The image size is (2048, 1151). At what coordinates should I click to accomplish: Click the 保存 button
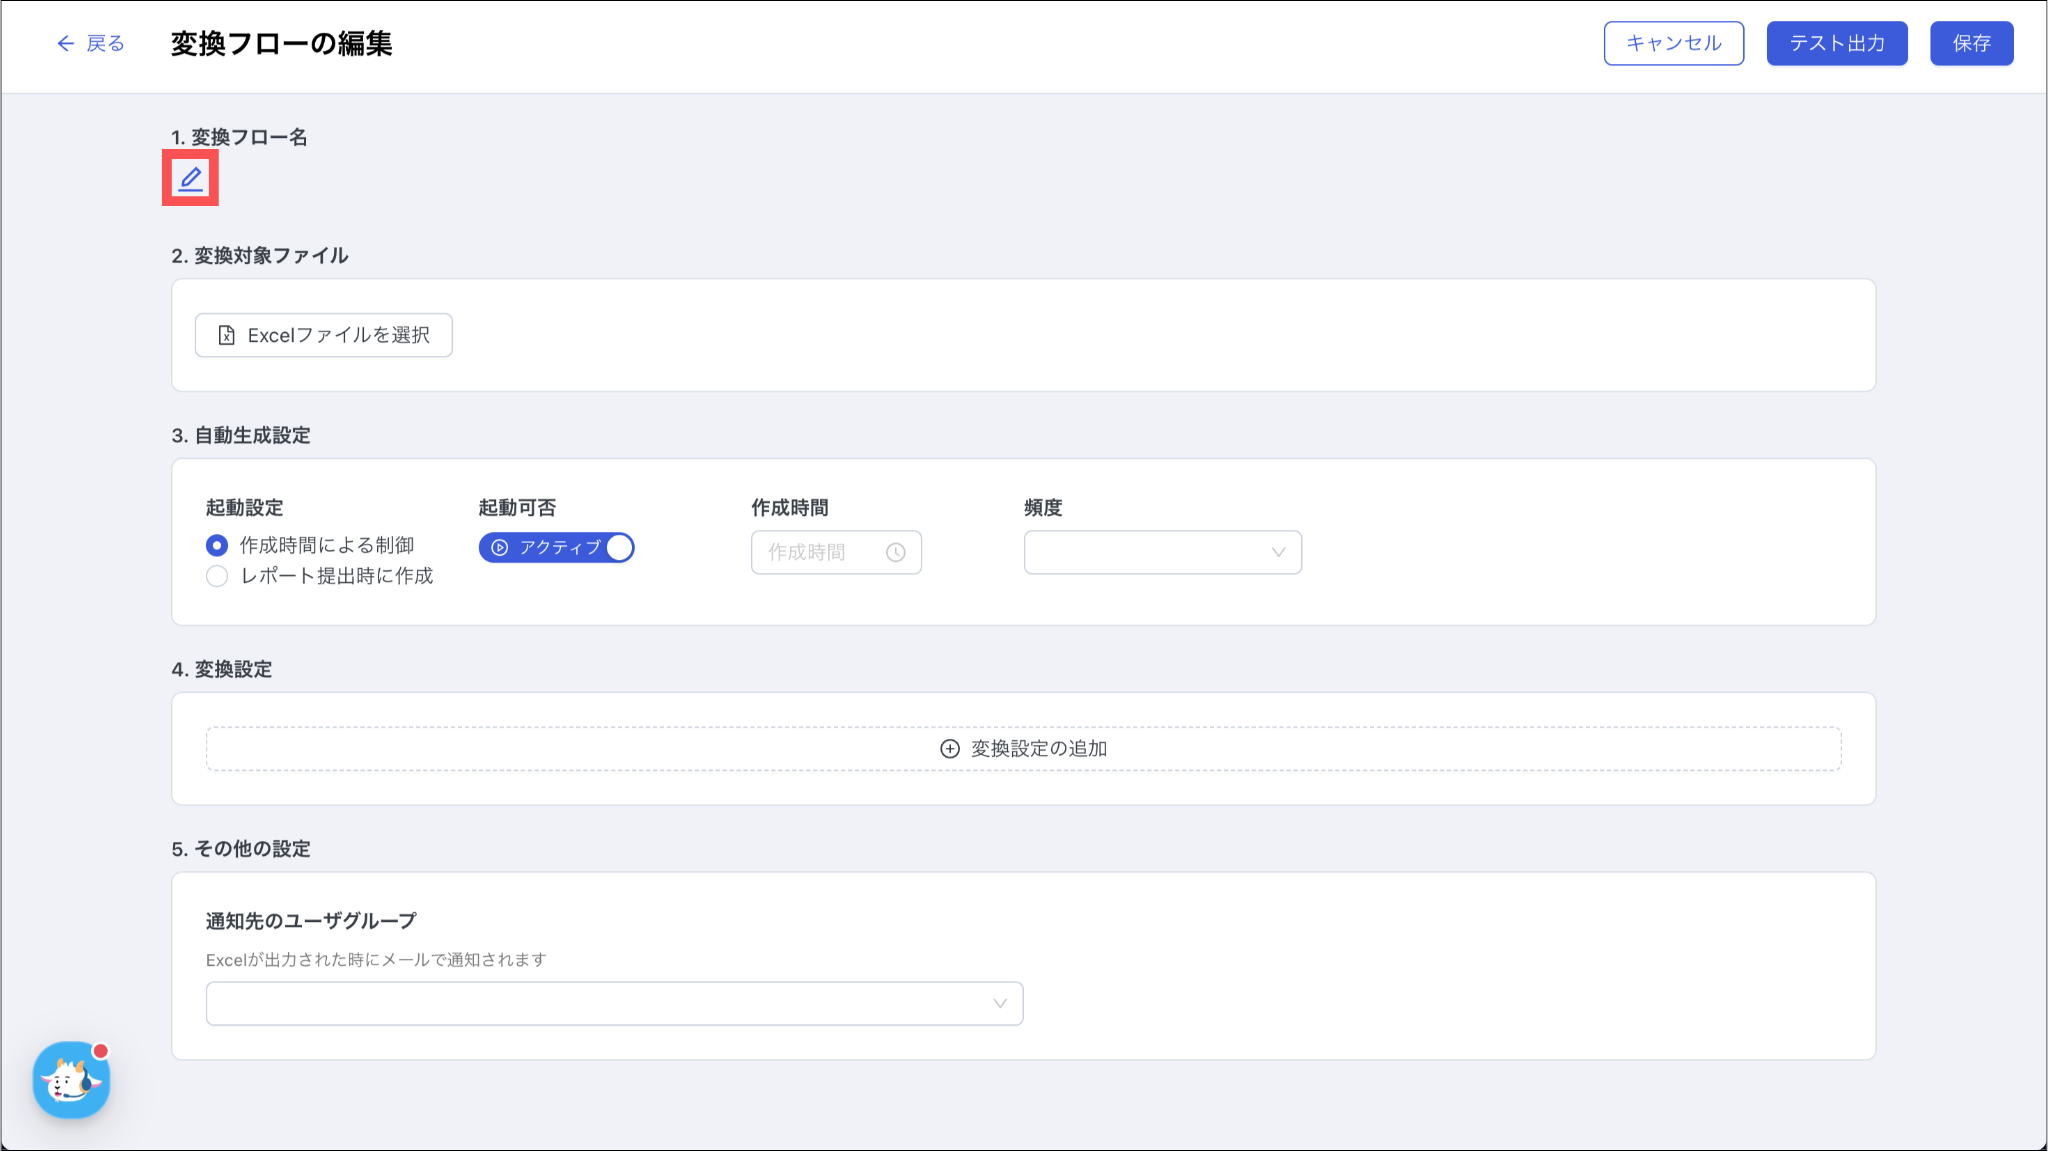[x=1971, y=43]
